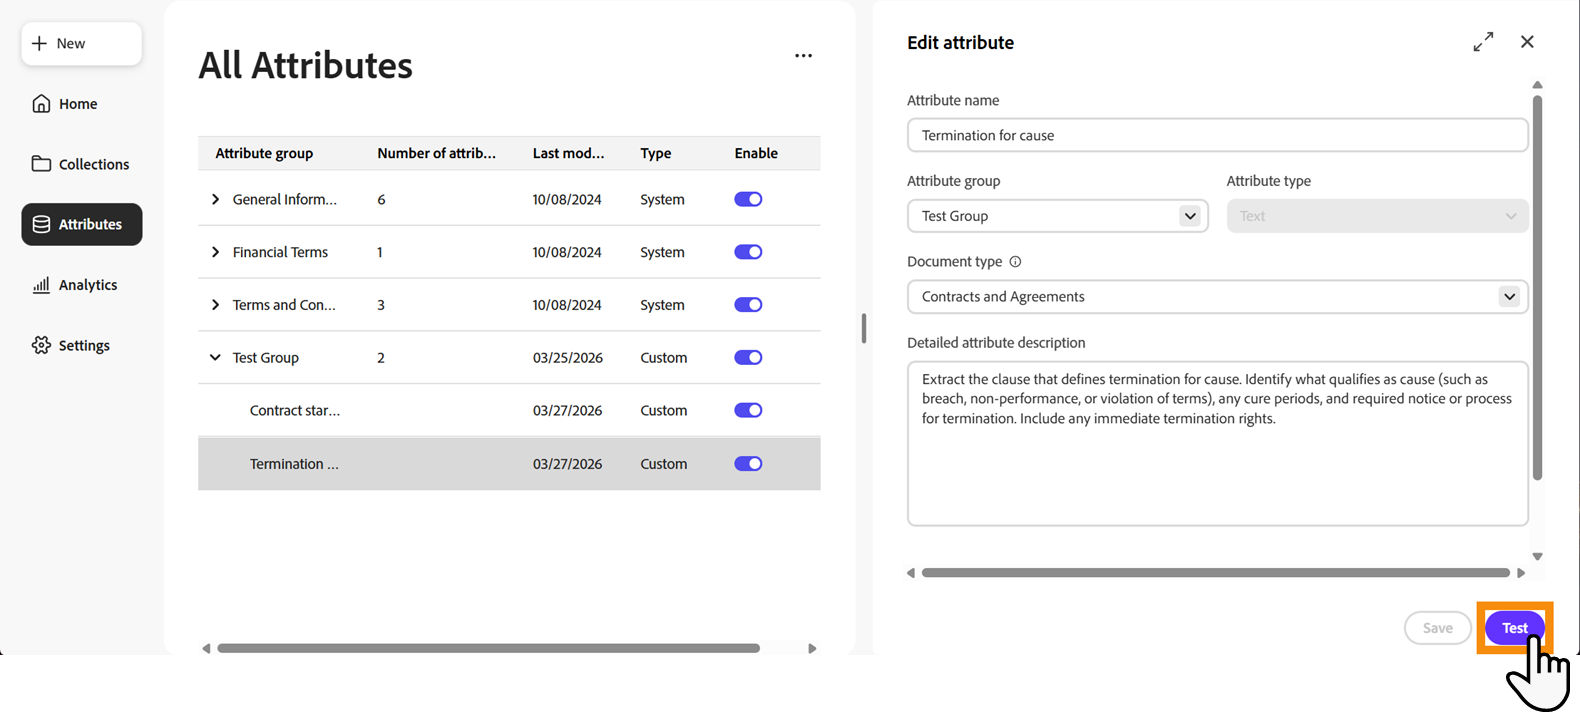Click the 03/25/2026 date of Test Group
This screenshot has height=712, width=1580.
tap(568, 358)
